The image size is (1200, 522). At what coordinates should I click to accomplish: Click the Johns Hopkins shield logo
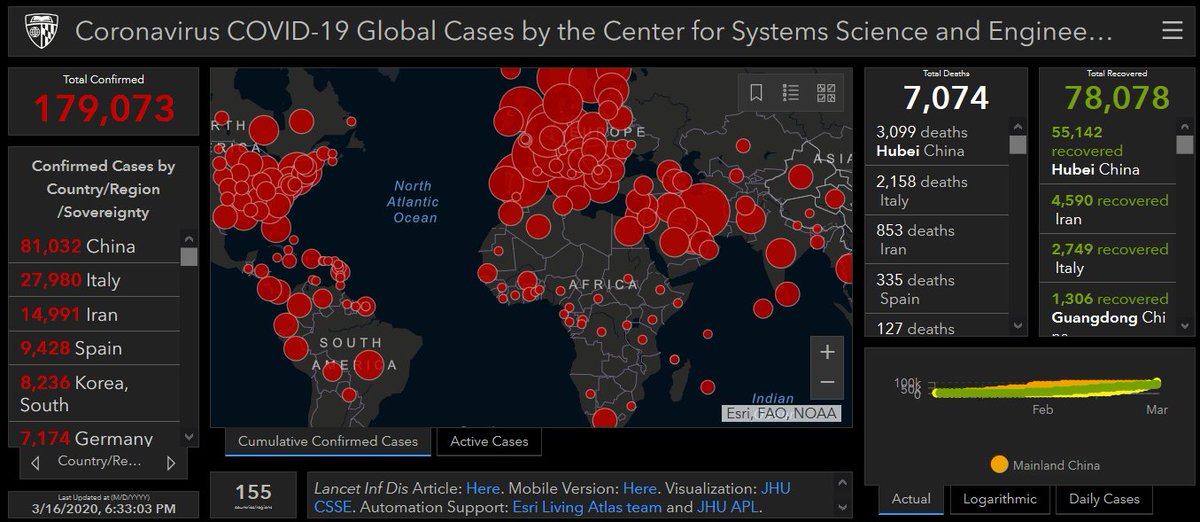(41, 31)
